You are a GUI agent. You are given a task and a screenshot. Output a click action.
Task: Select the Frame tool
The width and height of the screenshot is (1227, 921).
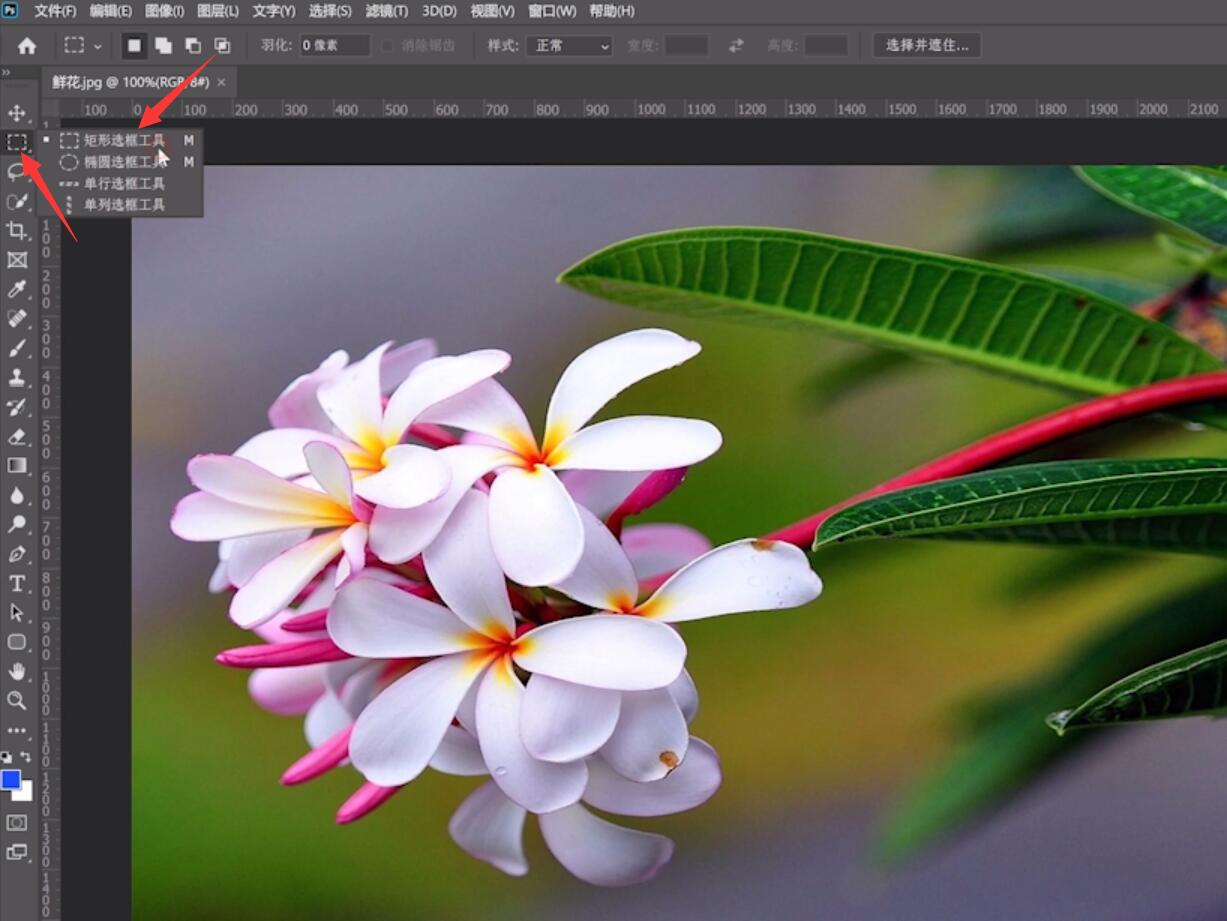click(17, 260)
